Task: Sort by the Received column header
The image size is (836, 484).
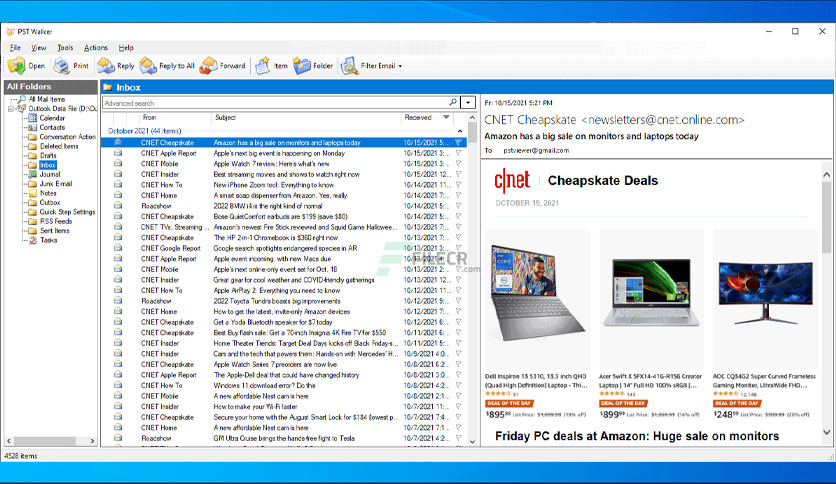Action: point(419,117)
